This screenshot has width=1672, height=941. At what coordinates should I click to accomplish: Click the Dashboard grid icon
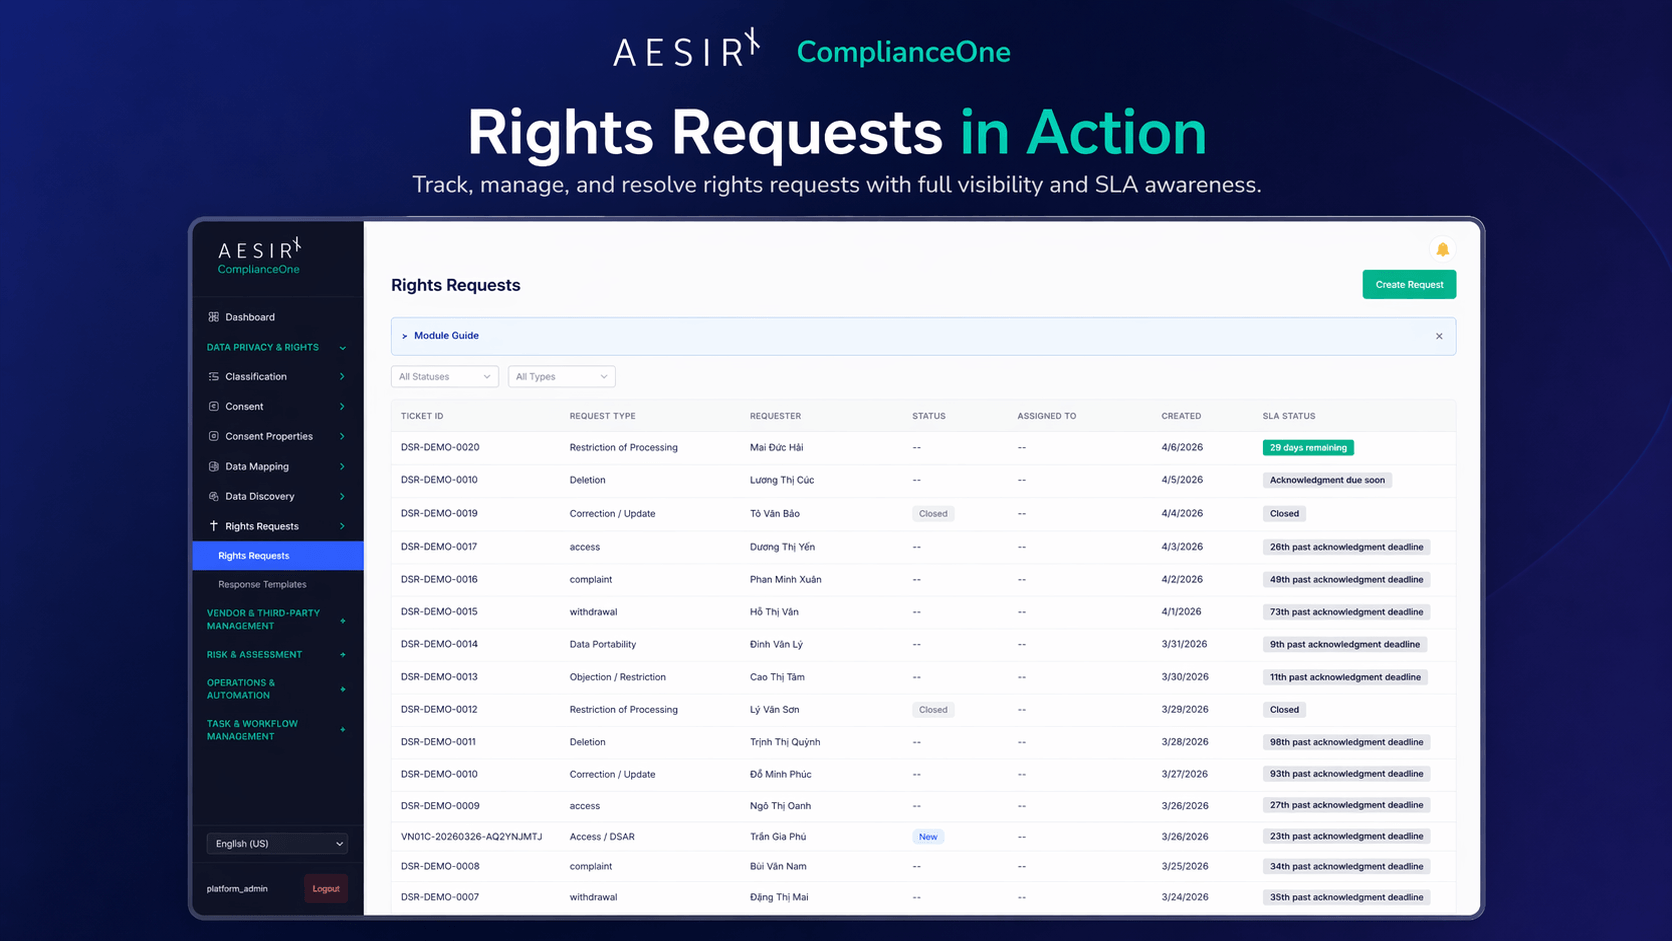pos(213,317)
